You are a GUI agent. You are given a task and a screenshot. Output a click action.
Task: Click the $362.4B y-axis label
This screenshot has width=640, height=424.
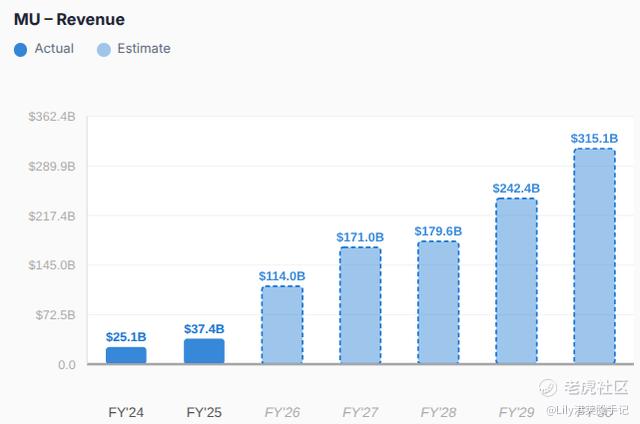tap(54, 117)
